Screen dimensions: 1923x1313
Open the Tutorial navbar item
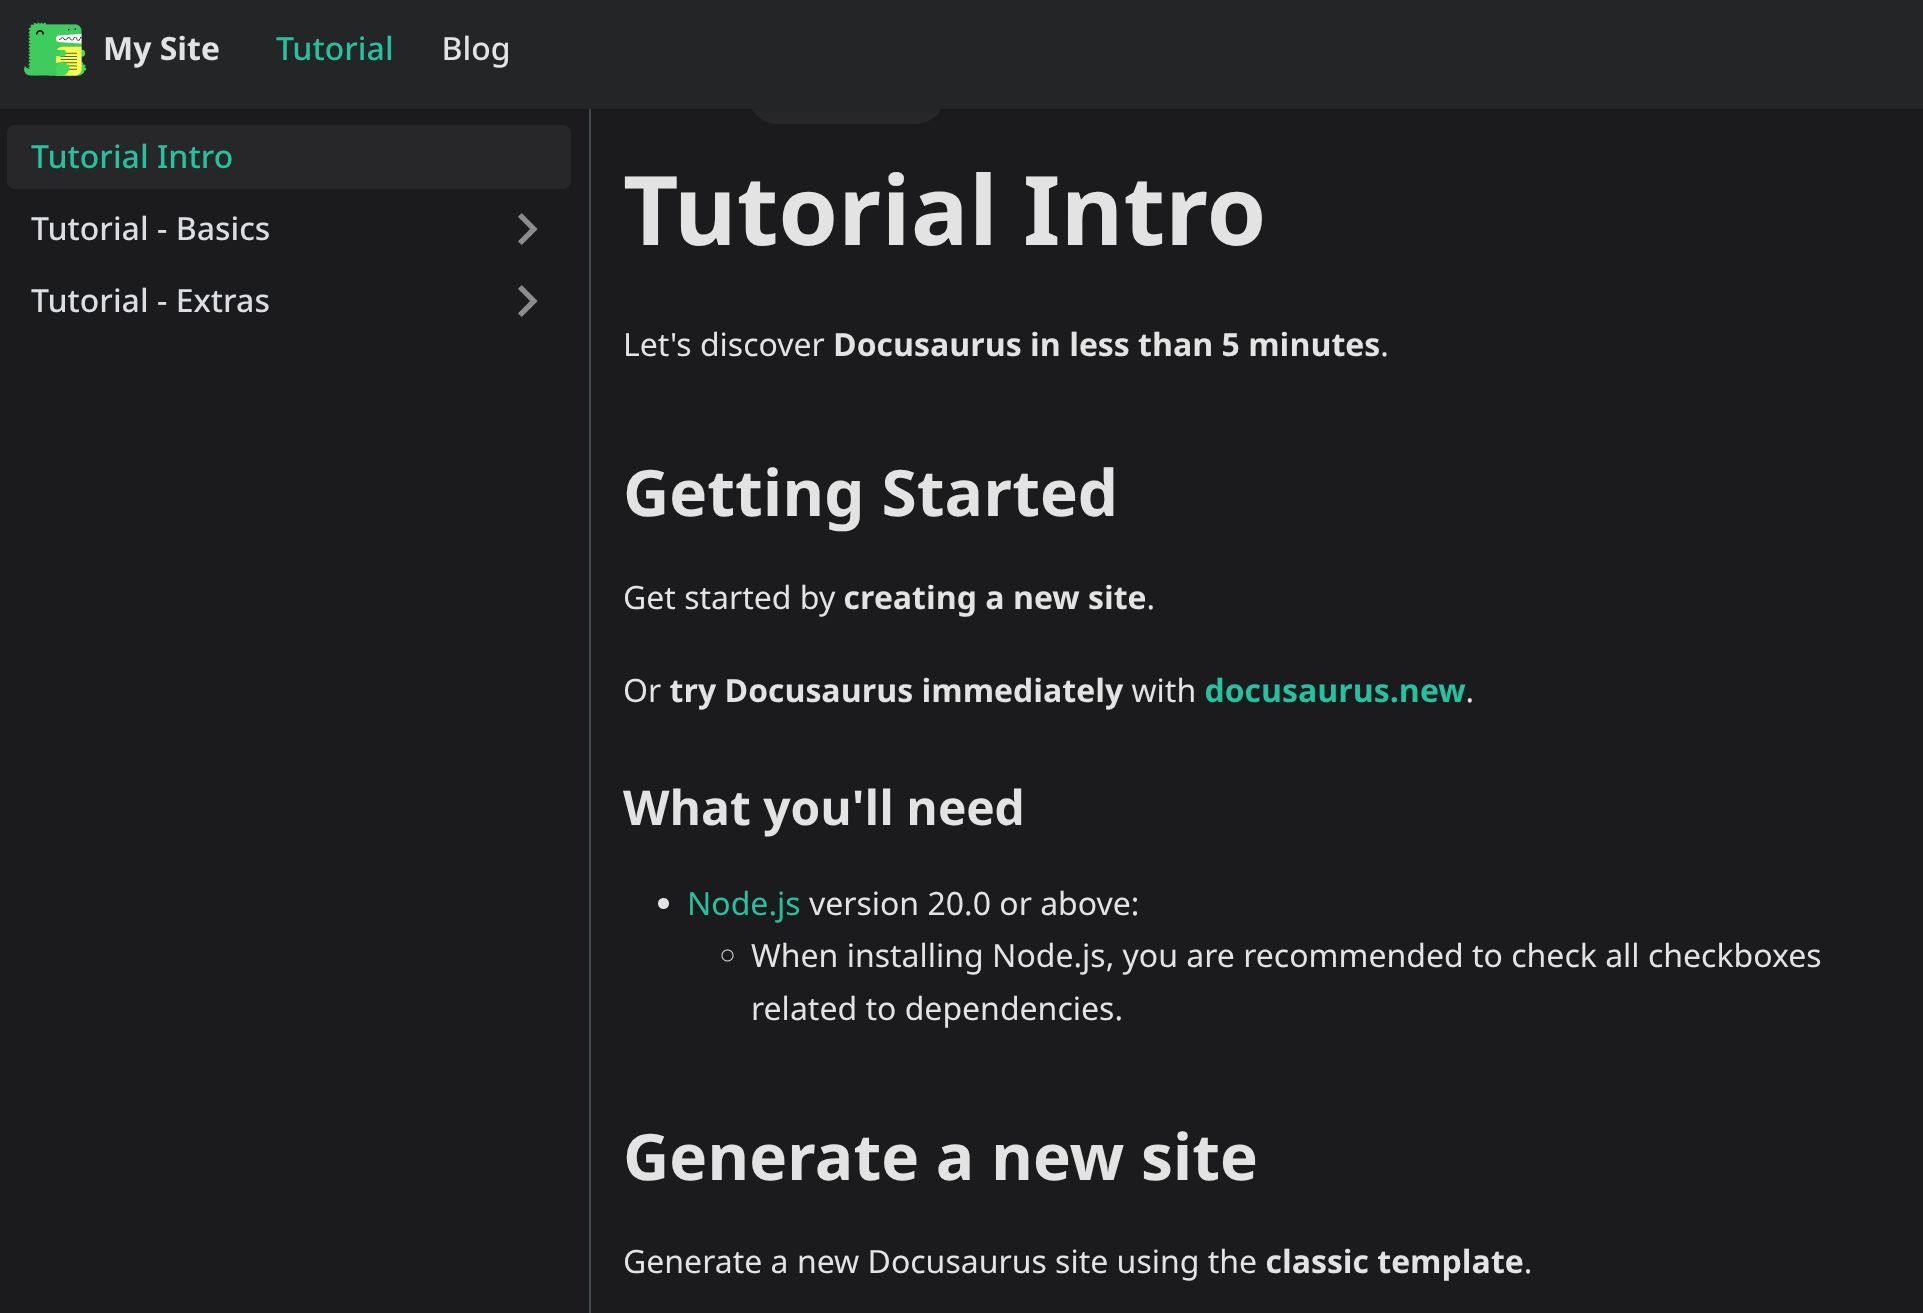click(x=334, y=49)
